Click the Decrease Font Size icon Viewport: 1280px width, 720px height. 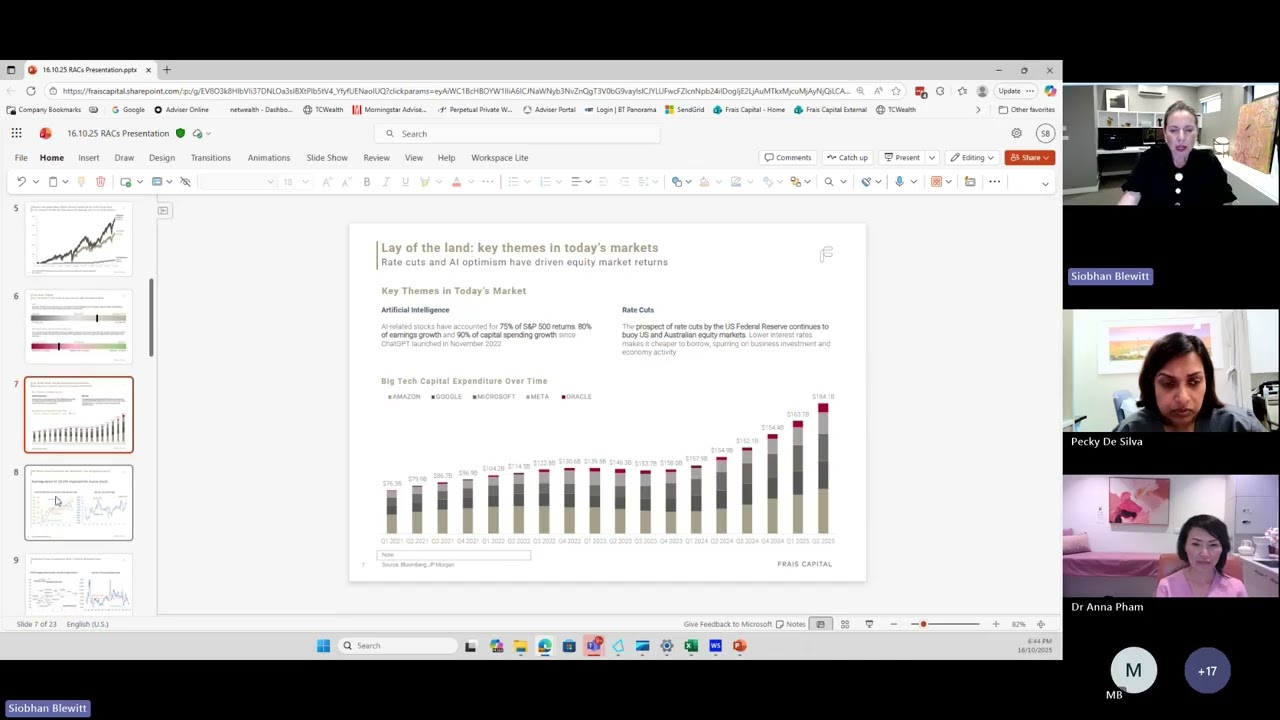pos(346,181)
